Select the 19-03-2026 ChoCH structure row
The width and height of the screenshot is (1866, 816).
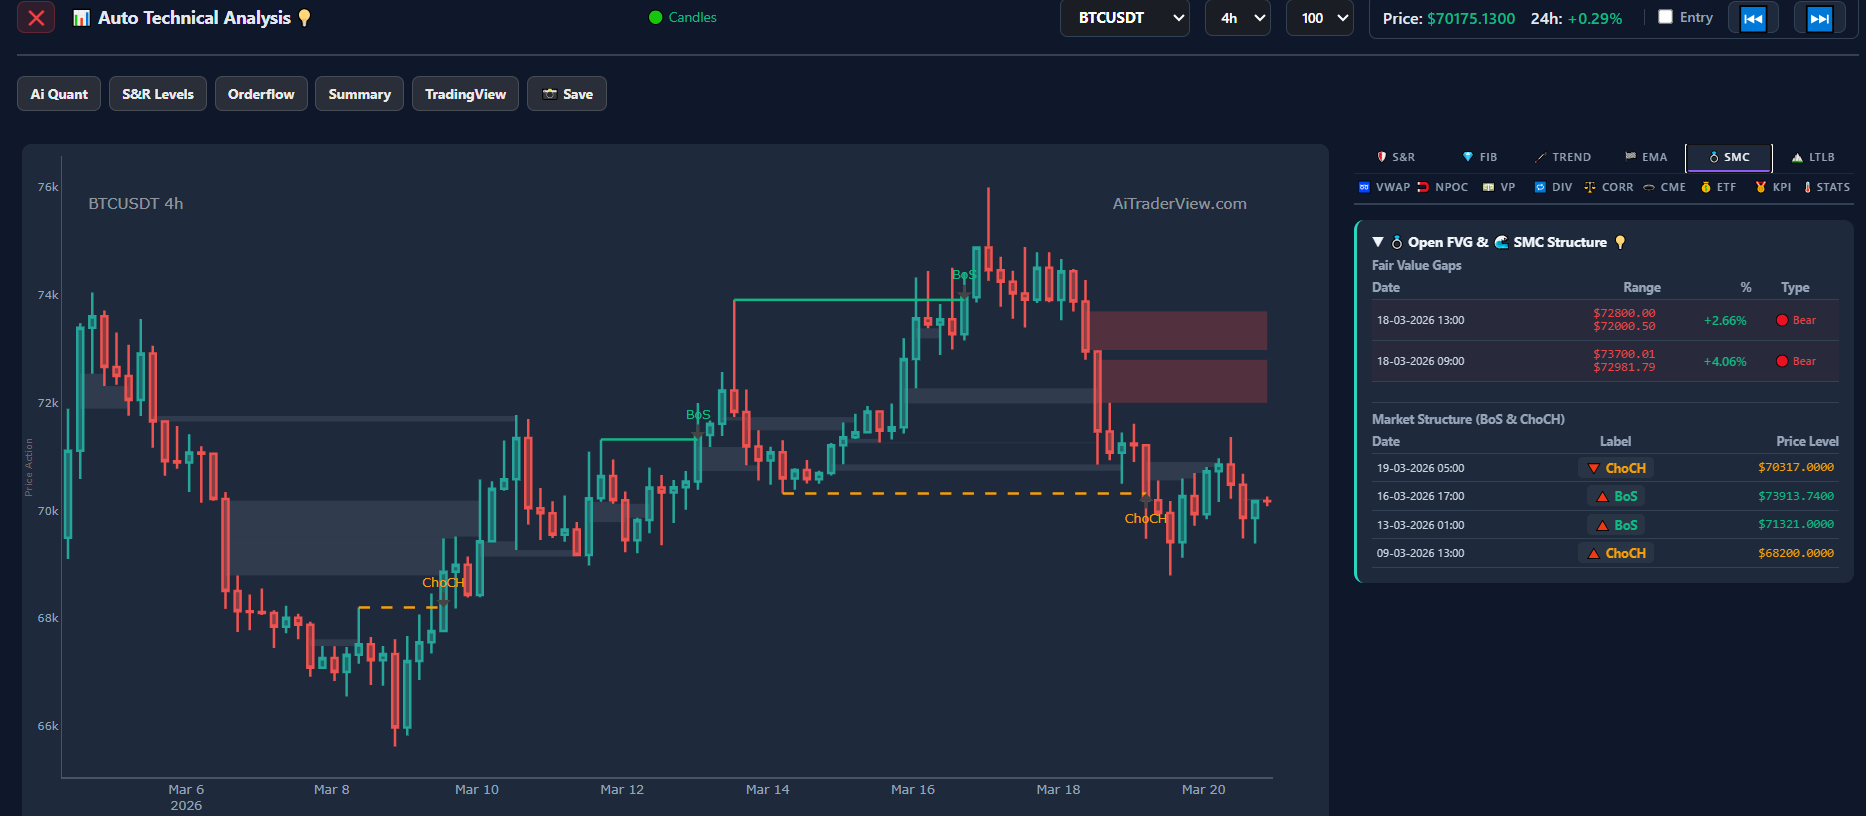coord(1605,468)
